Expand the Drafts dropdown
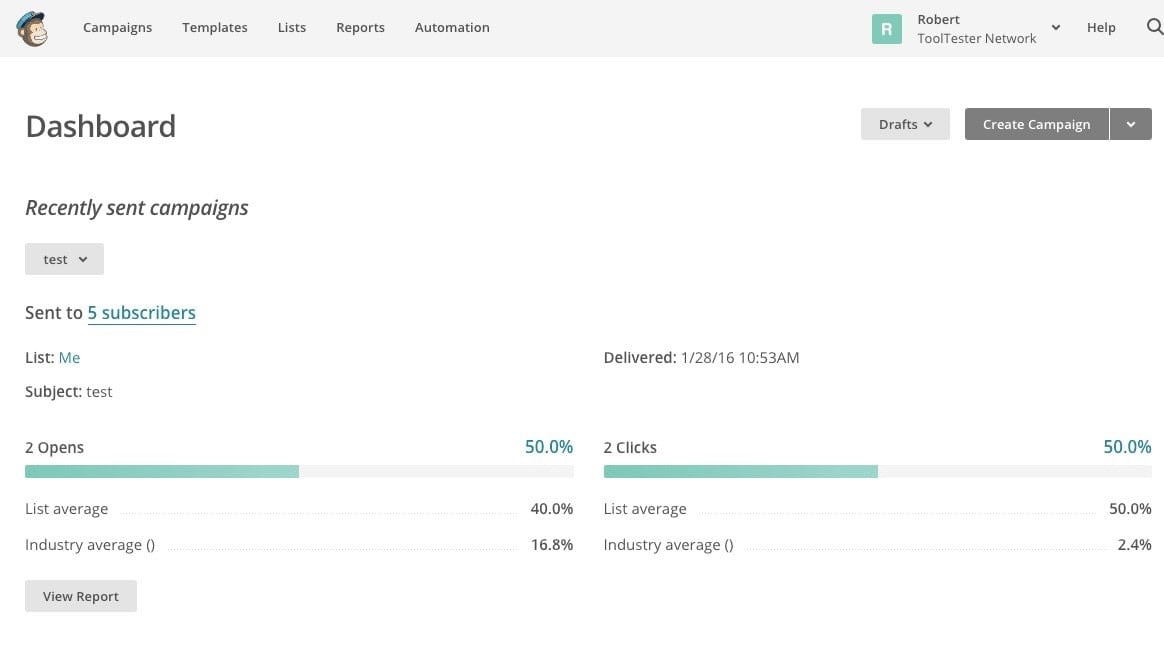 (905, 124)
